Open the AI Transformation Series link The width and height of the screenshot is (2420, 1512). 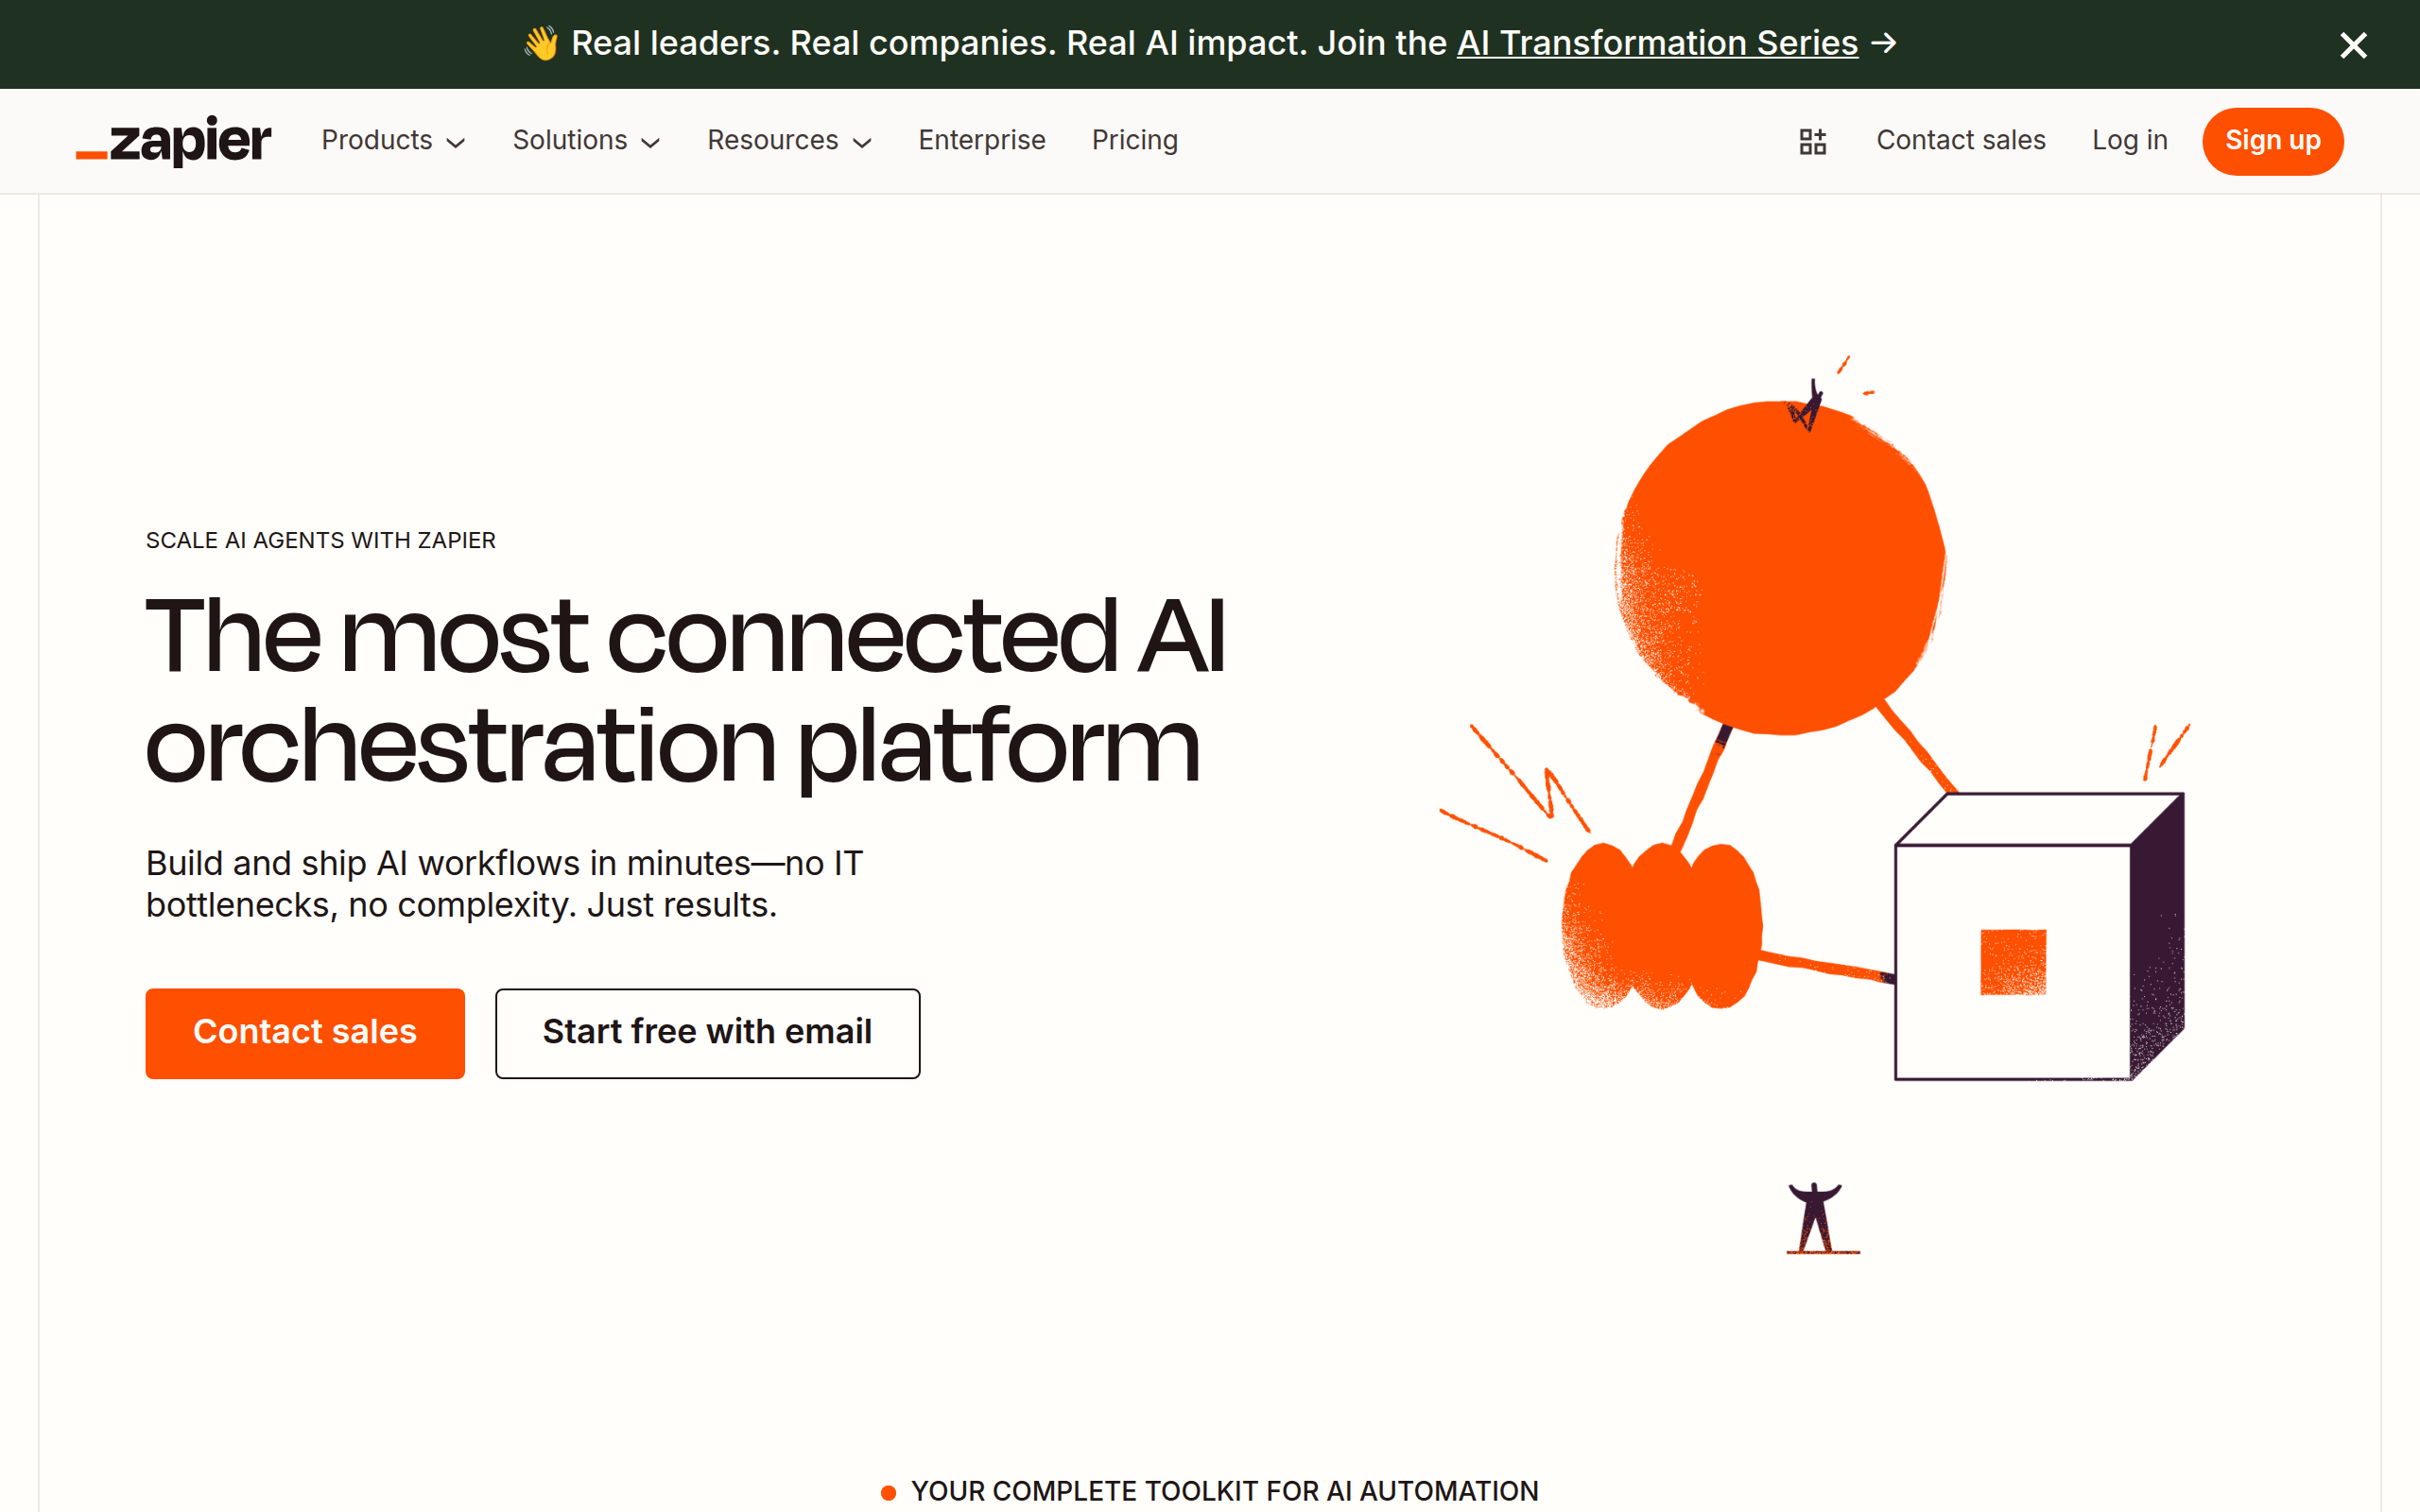point(1656,43)
